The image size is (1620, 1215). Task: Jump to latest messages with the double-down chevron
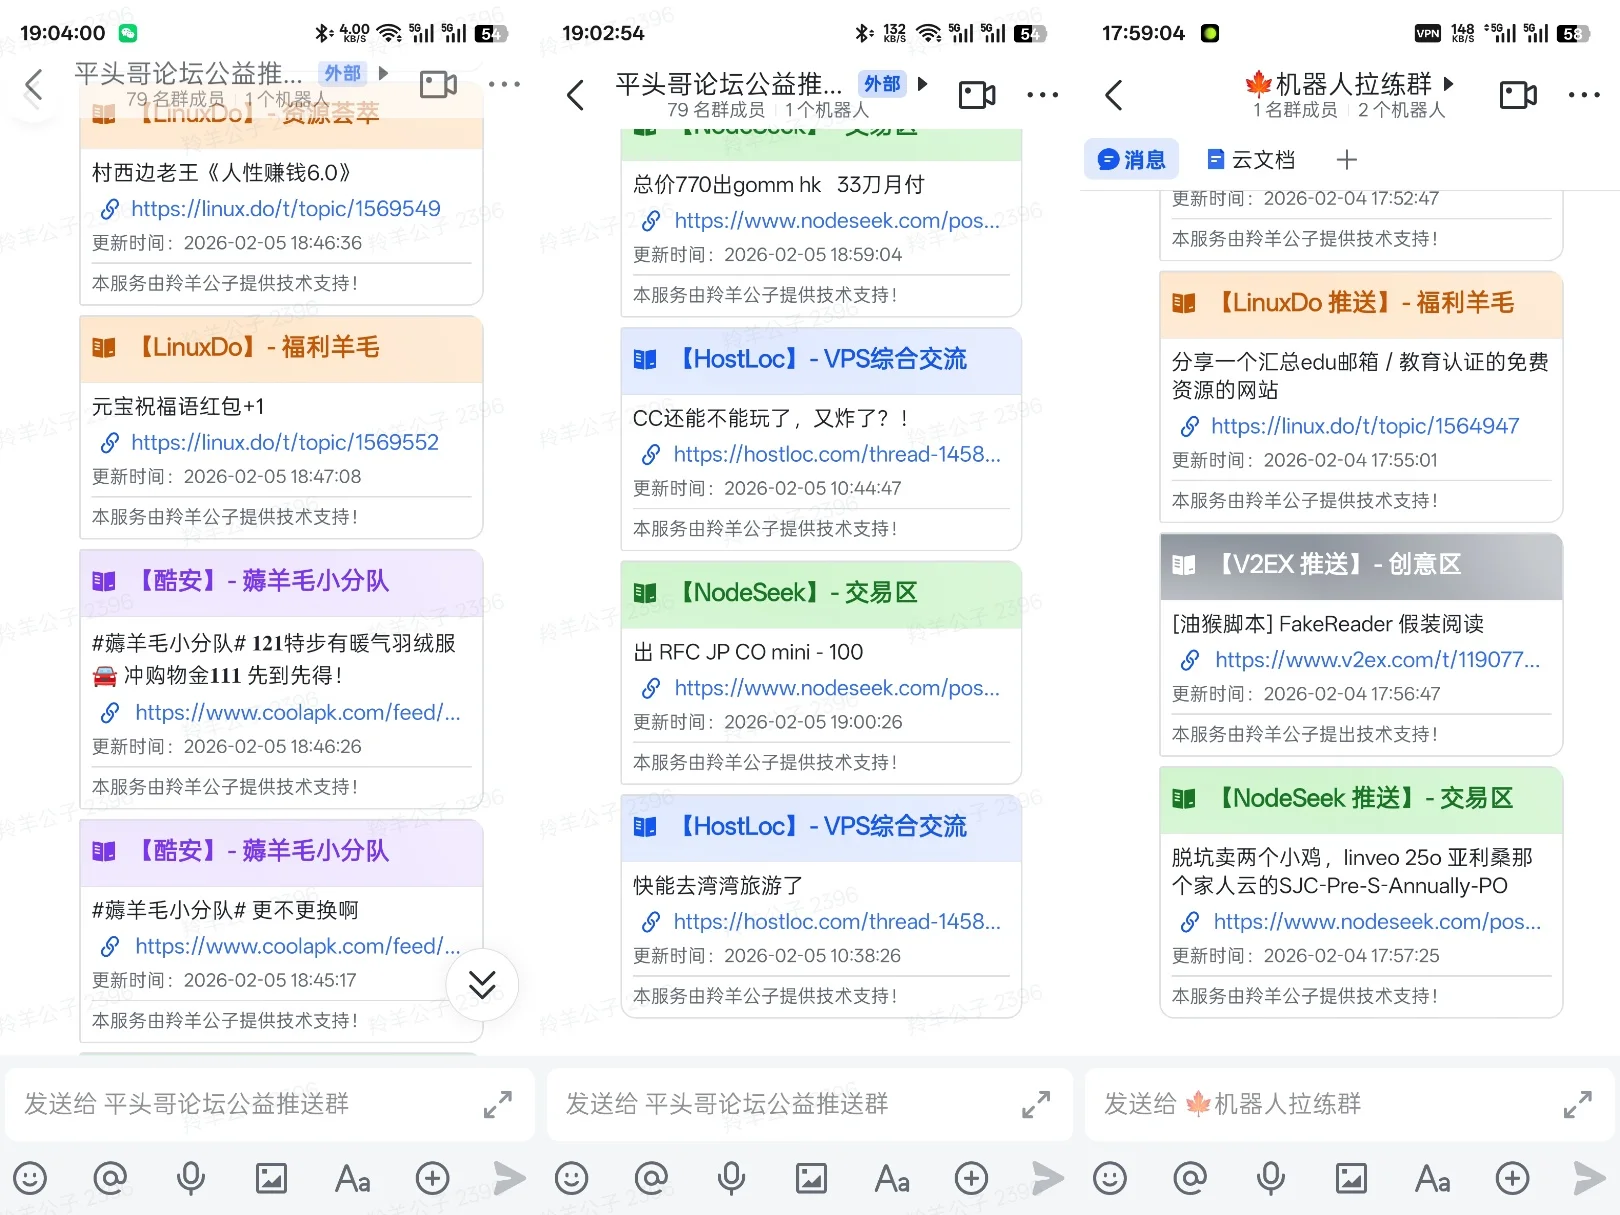[482, 985]
